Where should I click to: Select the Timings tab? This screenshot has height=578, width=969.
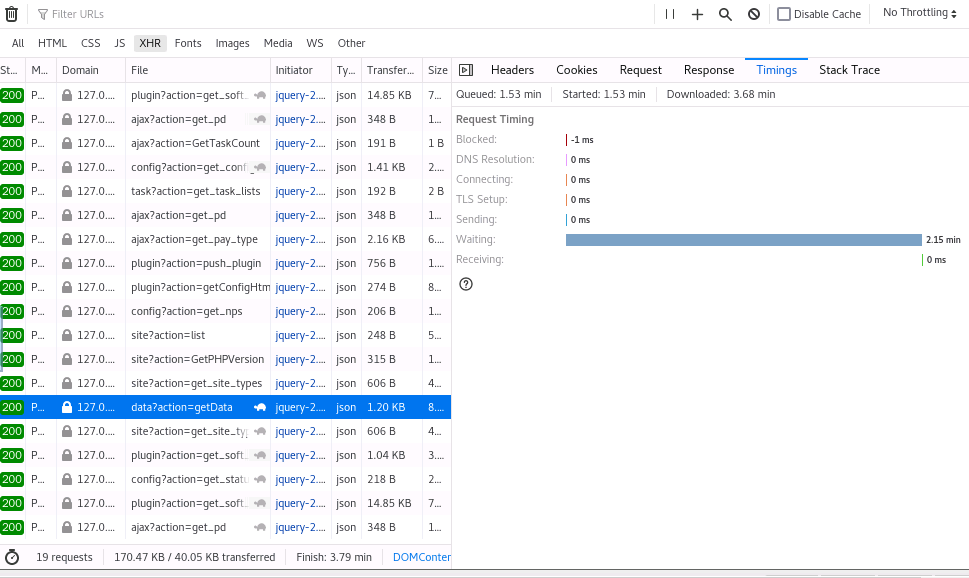coord(776,70)
